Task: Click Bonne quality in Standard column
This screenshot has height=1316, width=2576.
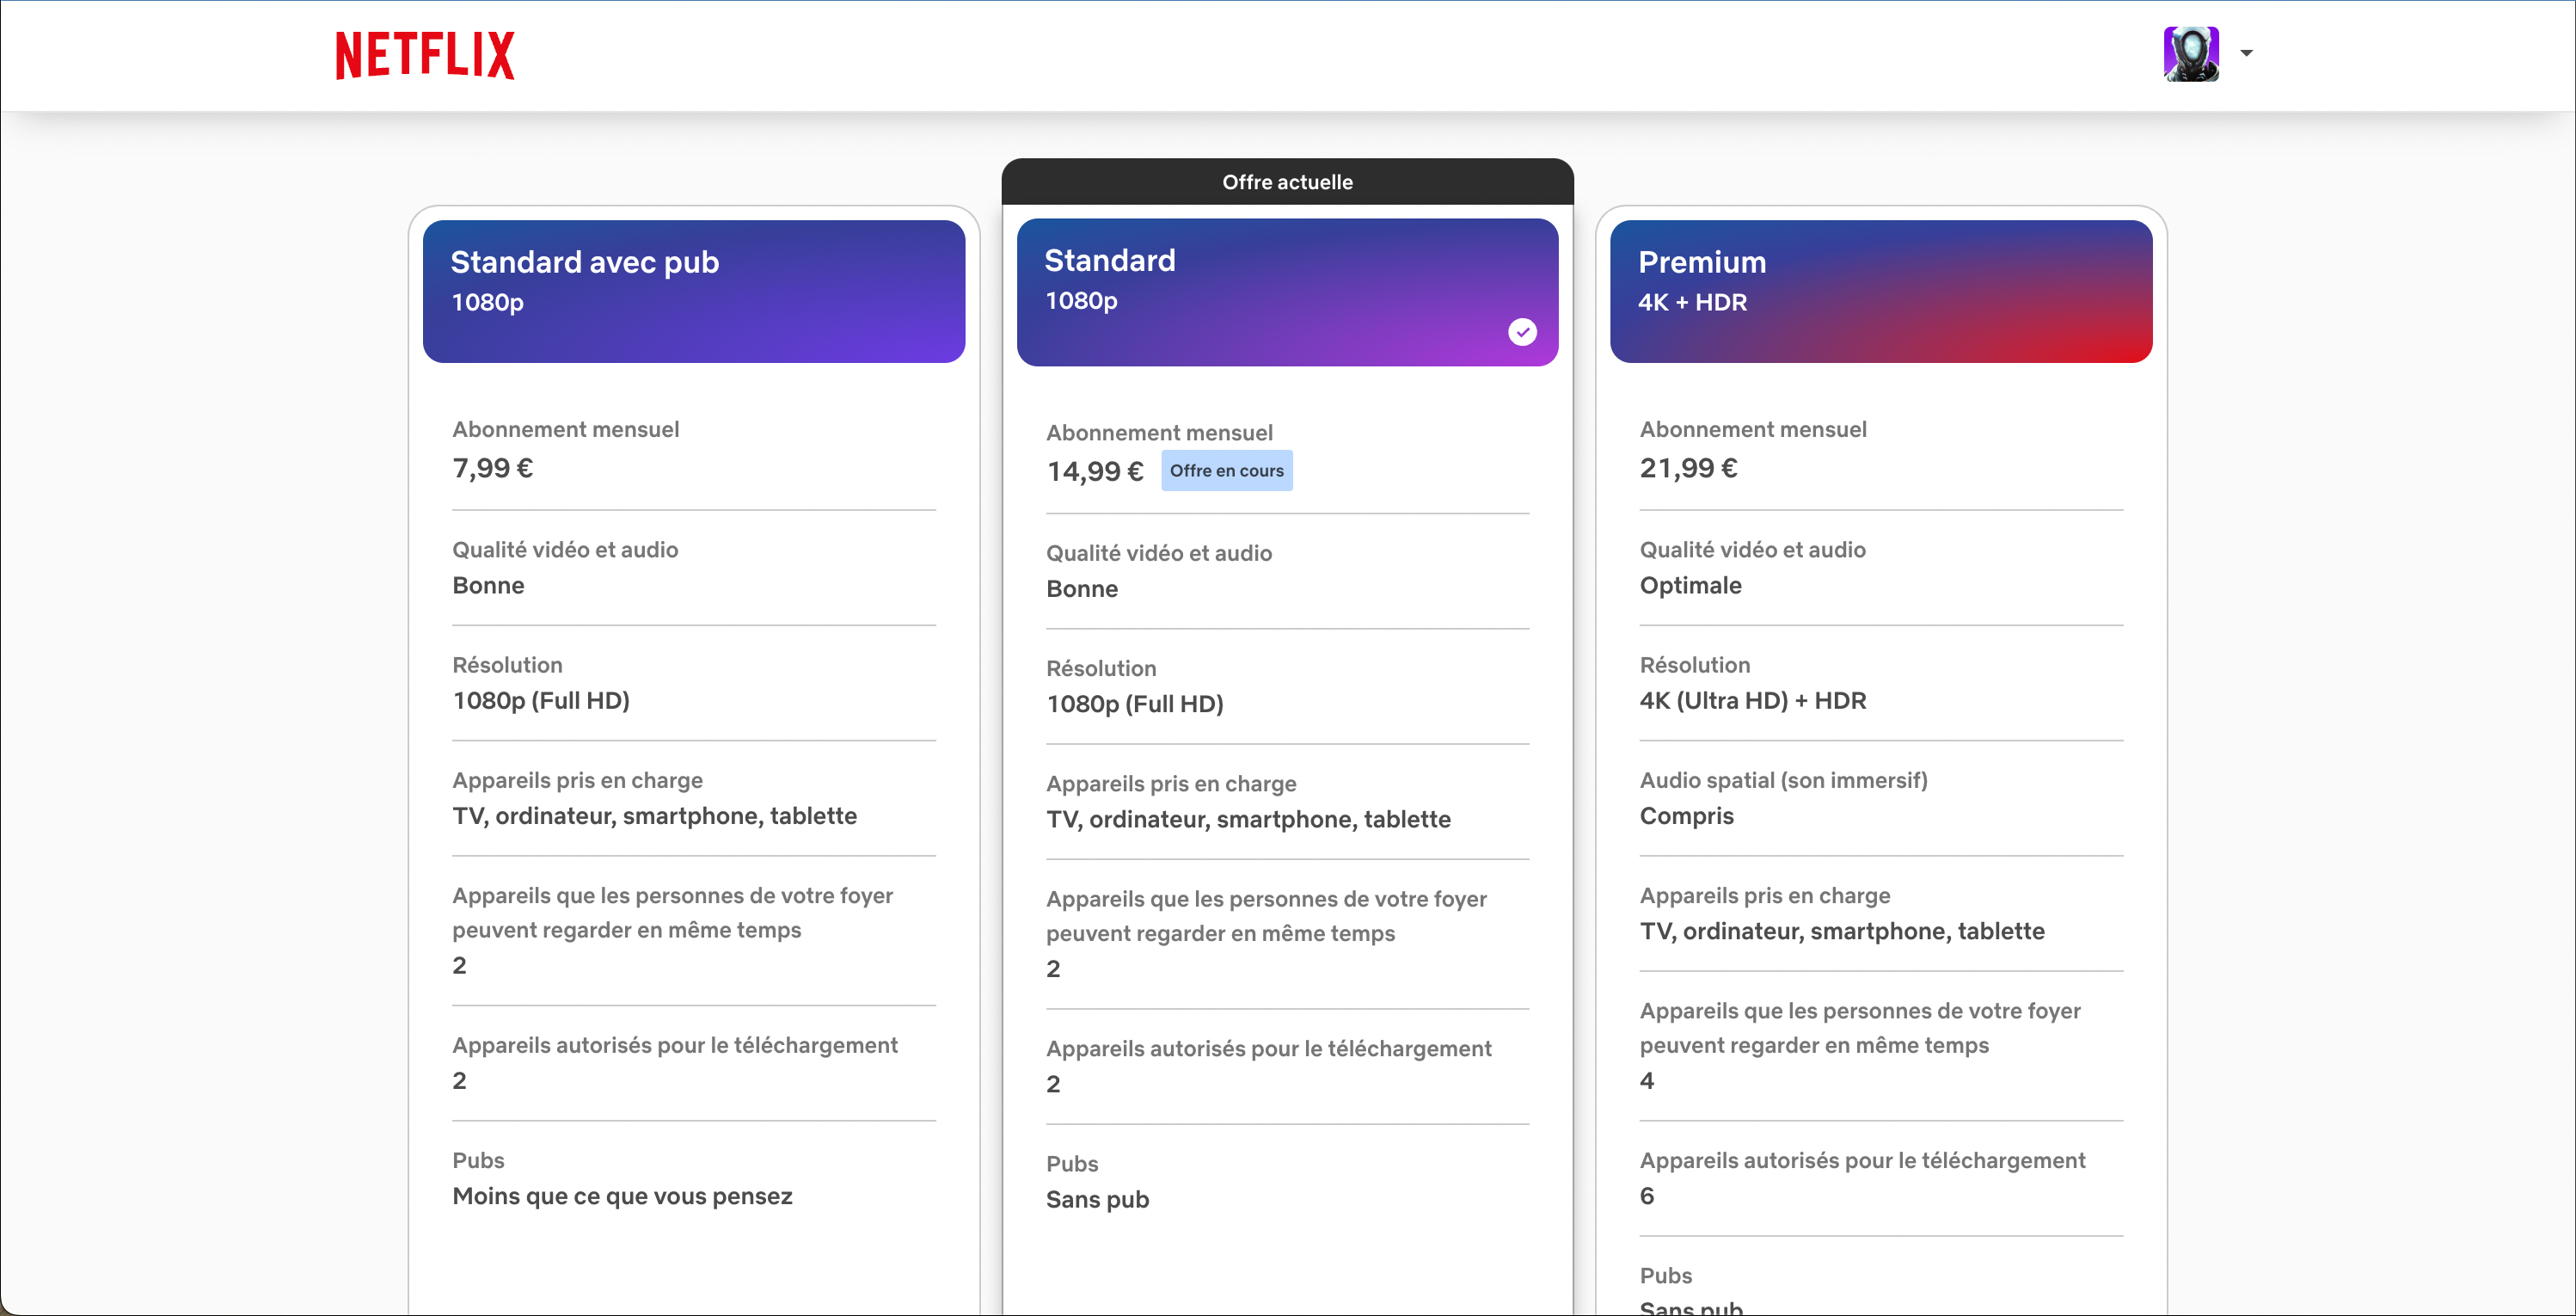Action: point(1082,589)
